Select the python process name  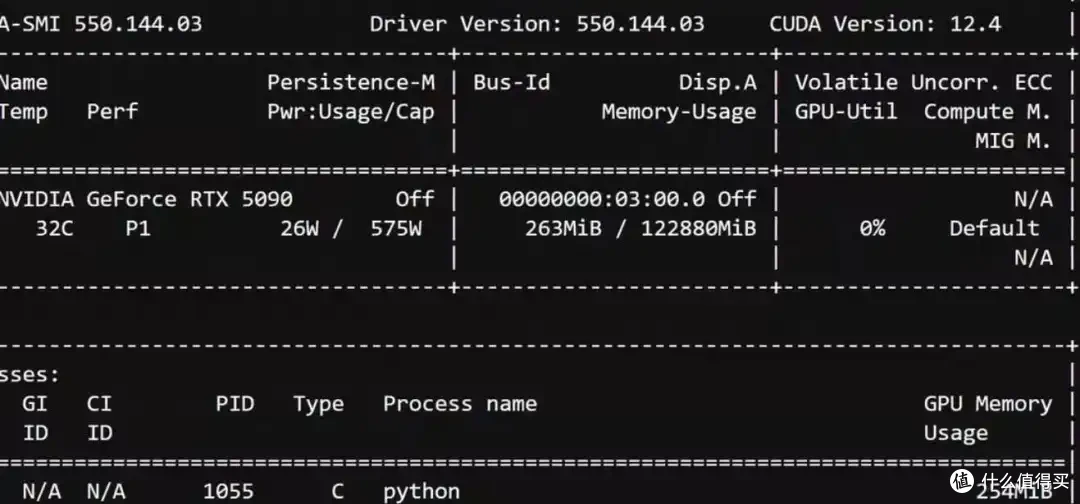422,493
